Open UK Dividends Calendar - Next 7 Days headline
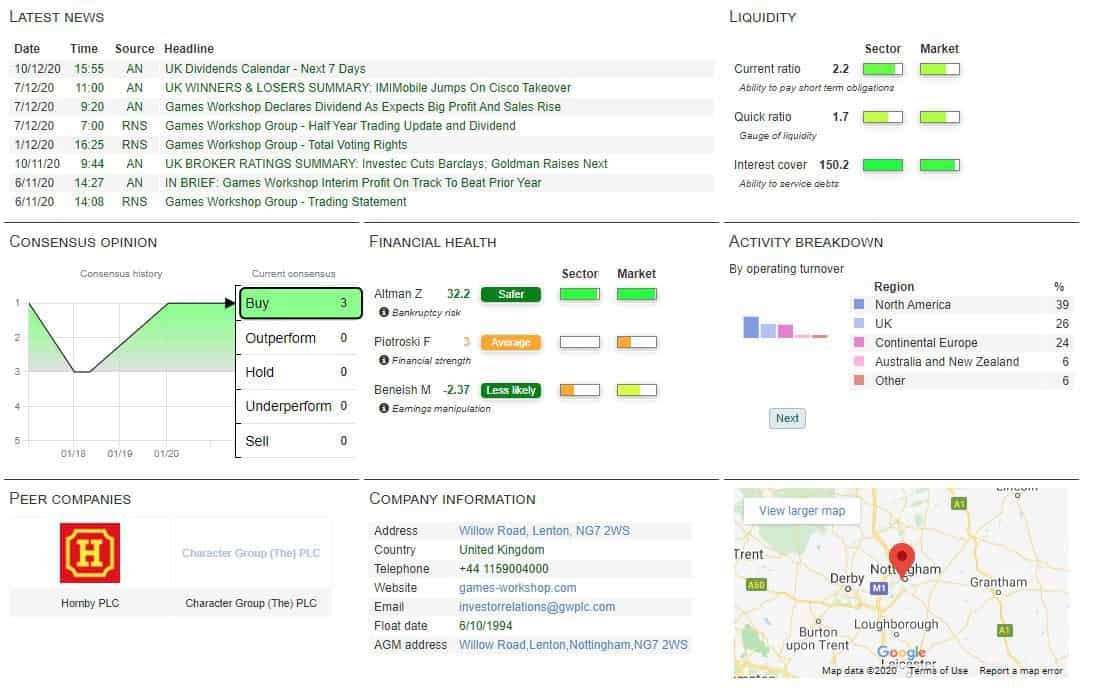This screenshot has height=697, width=1096. (266, 69)
